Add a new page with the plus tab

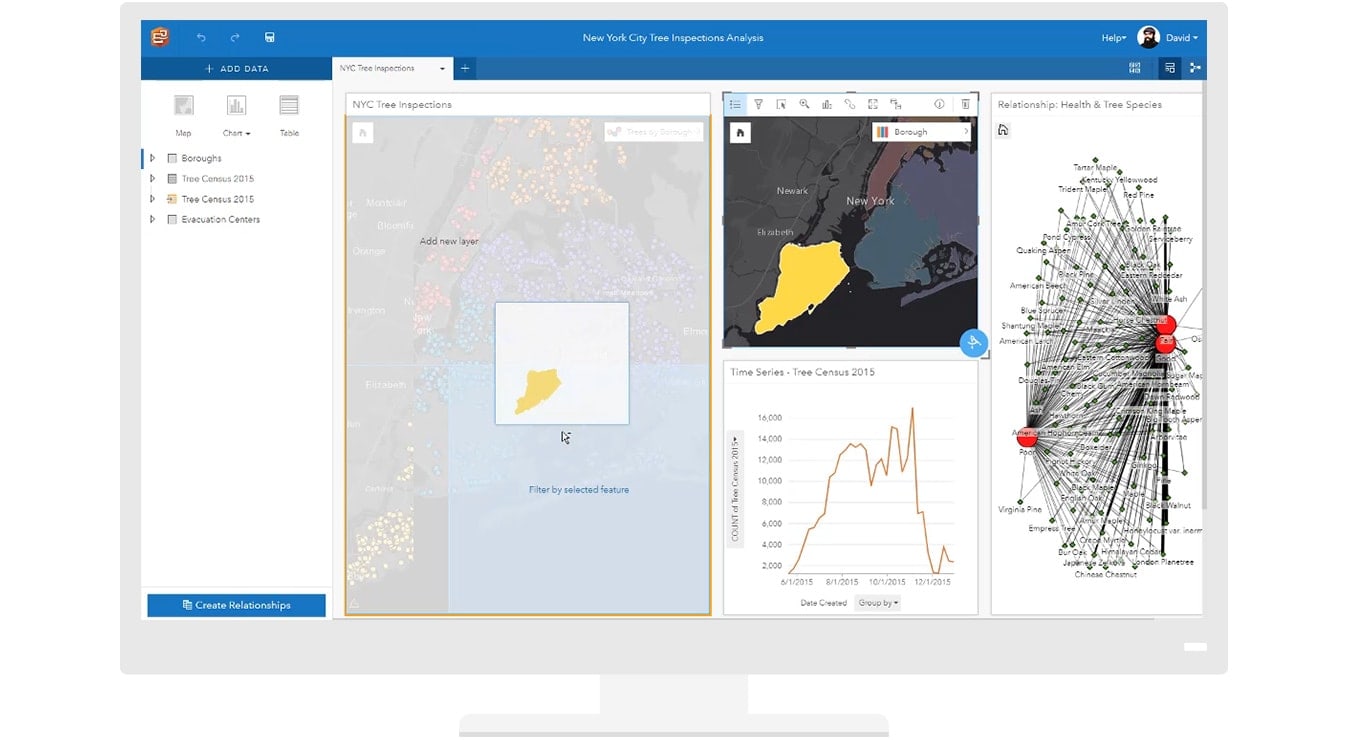click(465, 69)
